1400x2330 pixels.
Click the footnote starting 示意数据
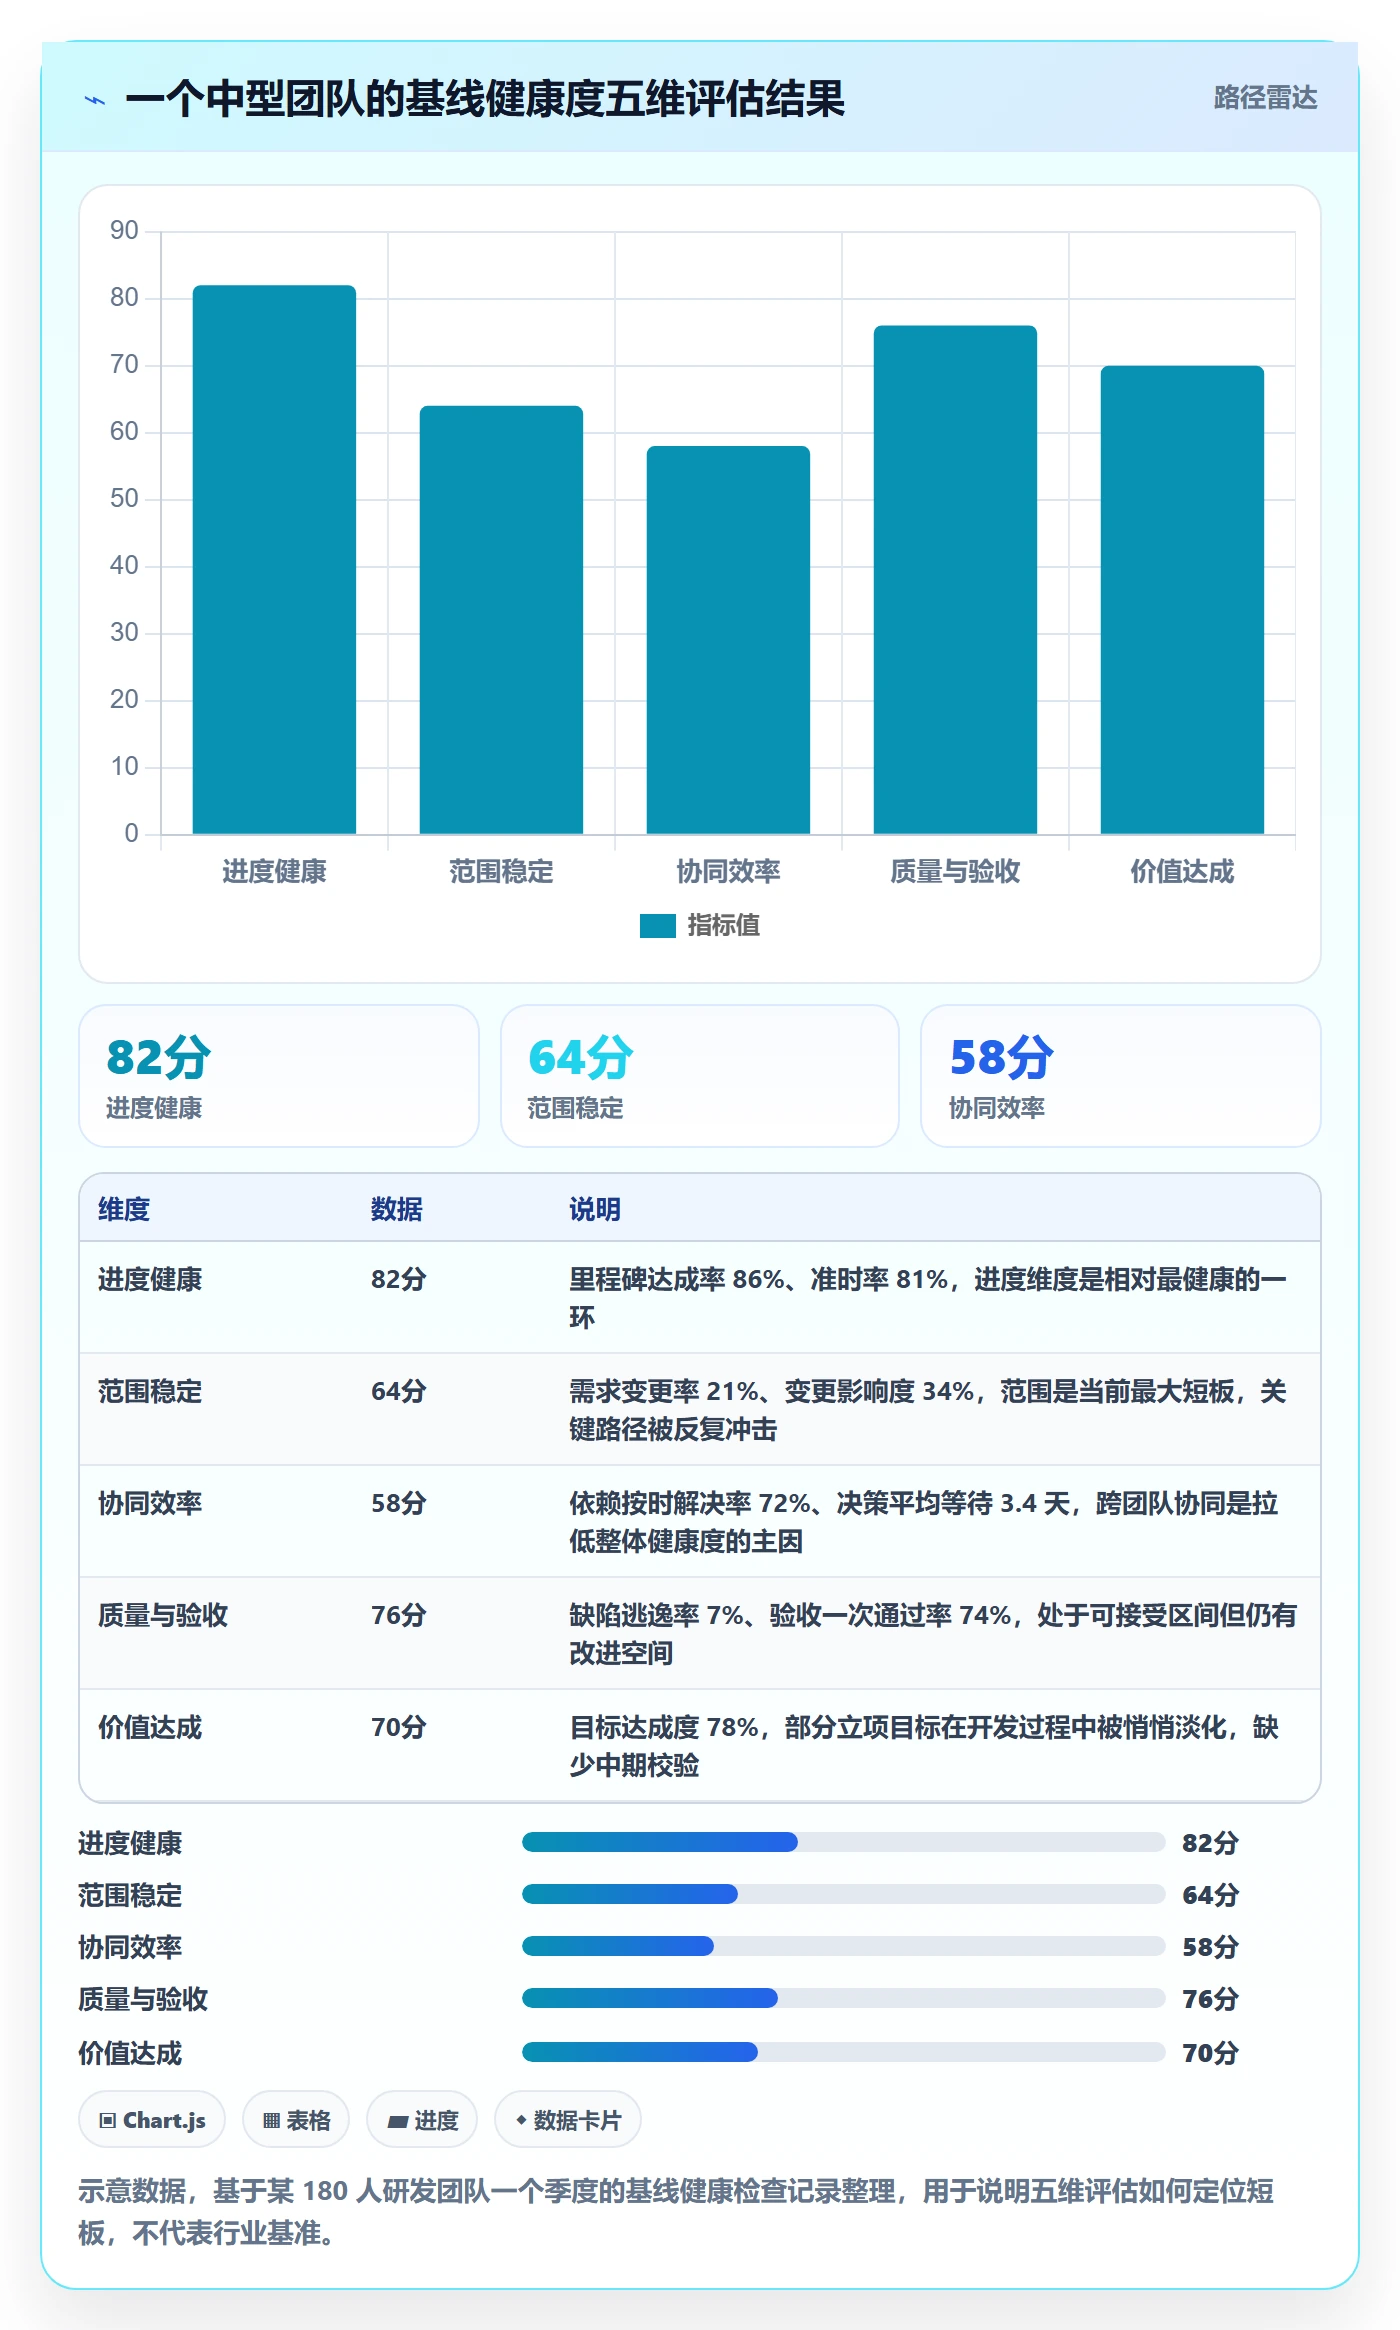[x=676, y=2212]
